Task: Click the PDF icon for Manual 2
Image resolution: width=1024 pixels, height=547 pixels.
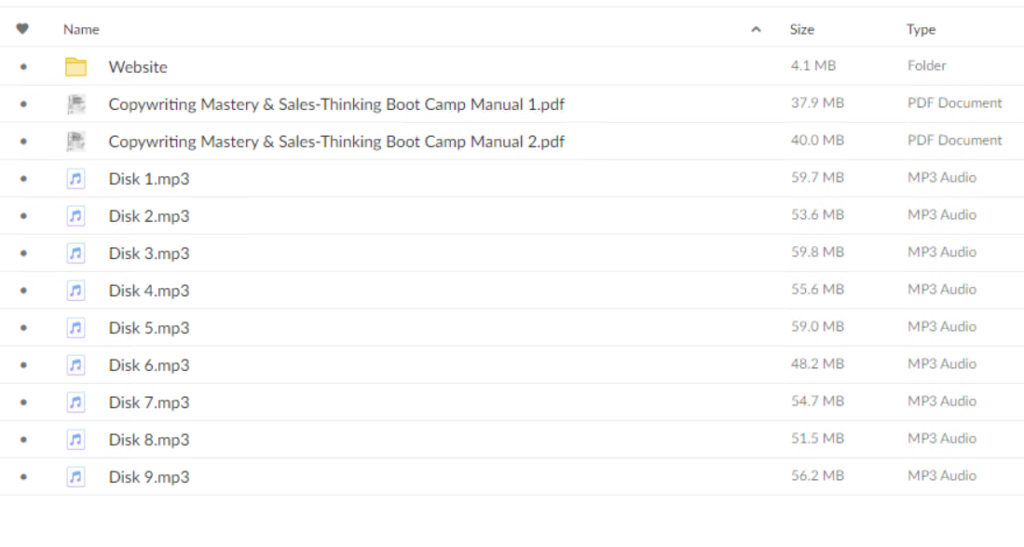Action: pyautogui.click(x=76, y=141)
